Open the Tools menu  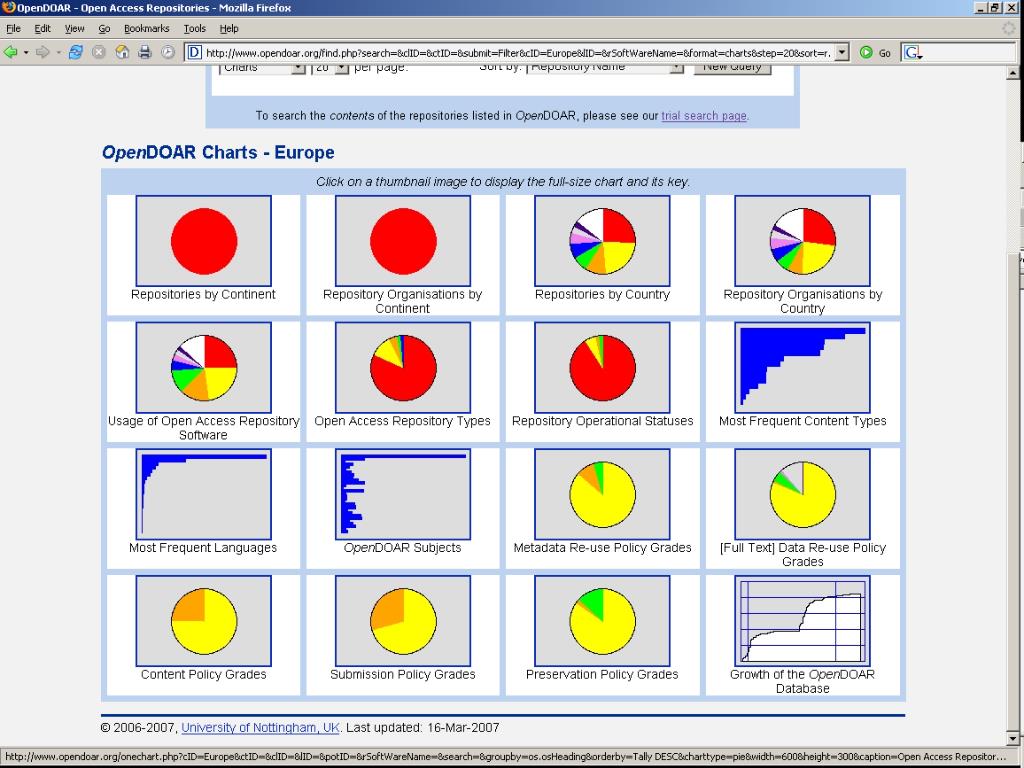(x=195, y=29)
